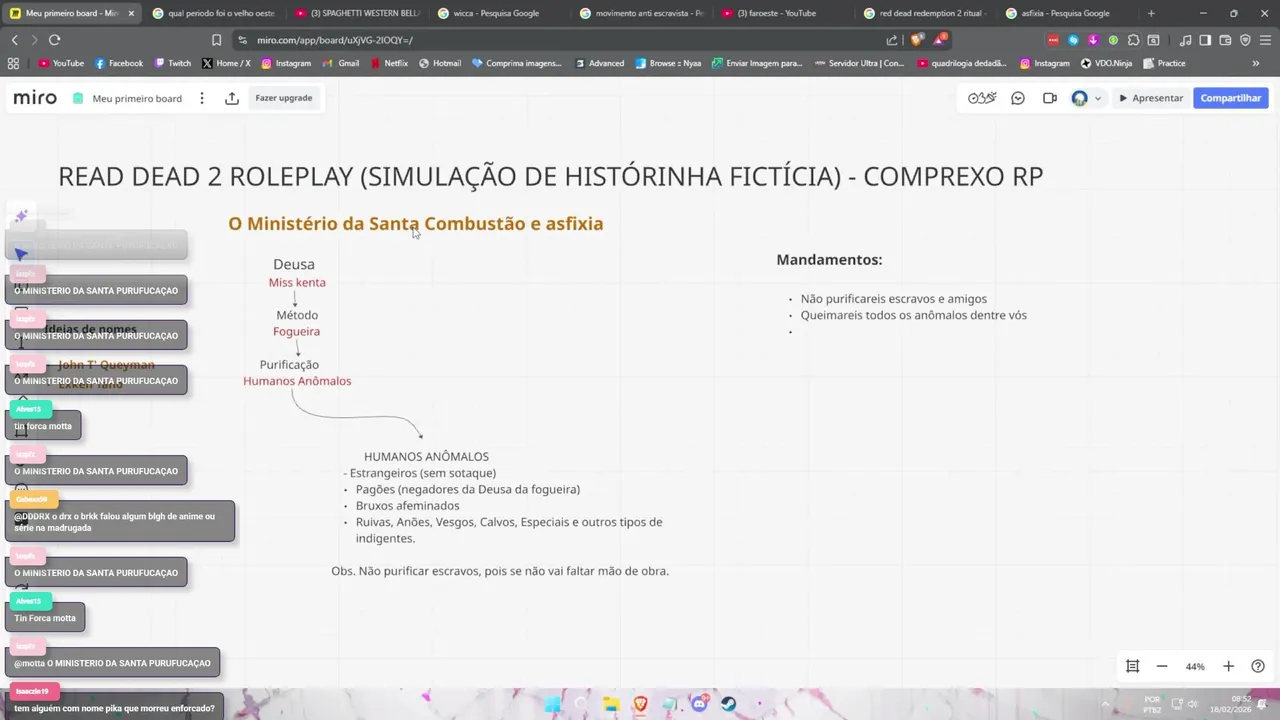Open the Brave VPN shield icon
Screen dimensions: 1280x720
pos(1245,40)
